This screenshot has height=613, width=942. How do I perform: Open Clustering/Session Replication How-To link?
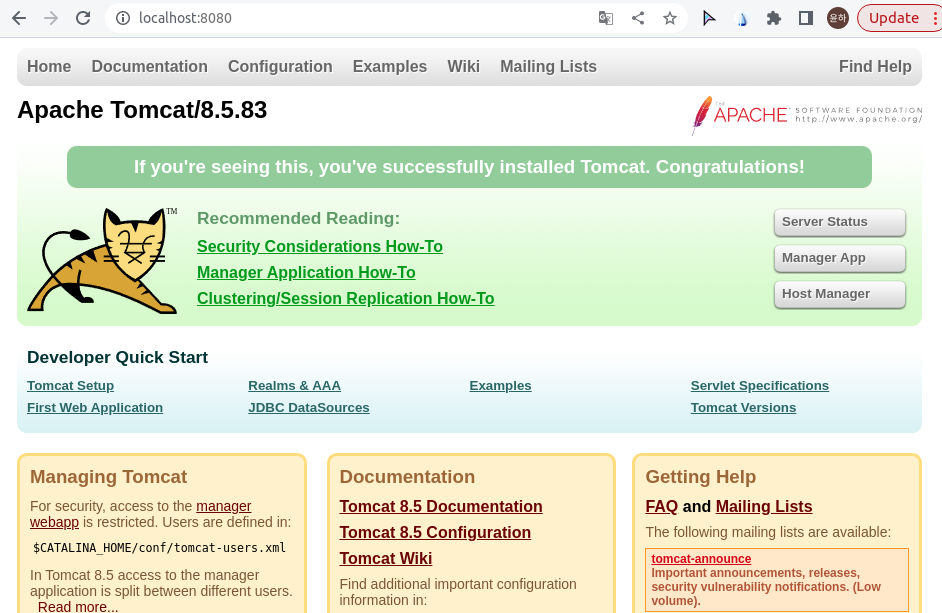point(345,298)
